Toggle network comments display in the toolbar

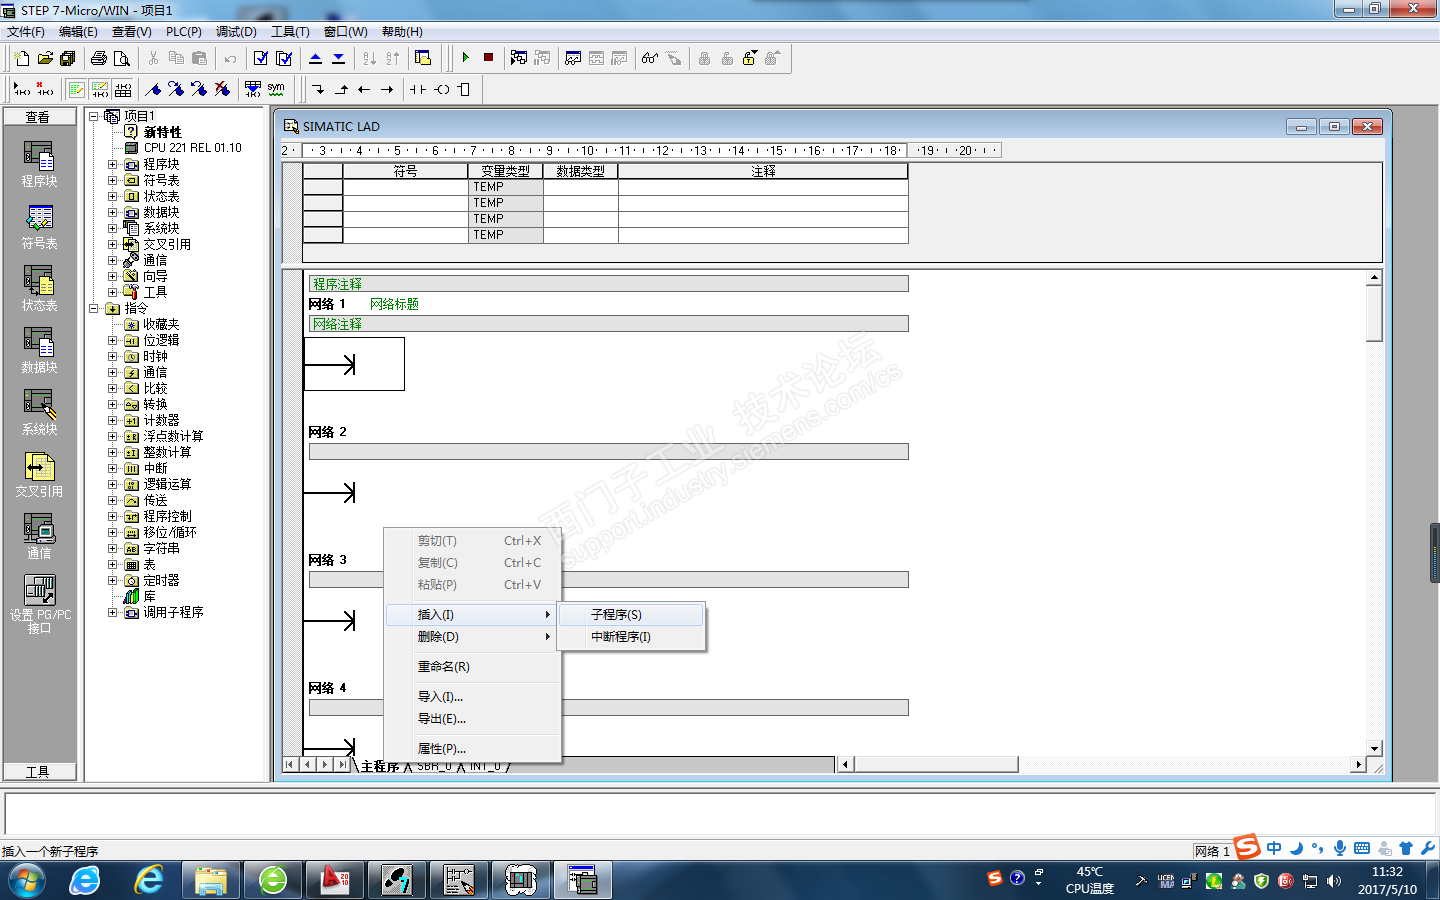[x=100, y=89]
